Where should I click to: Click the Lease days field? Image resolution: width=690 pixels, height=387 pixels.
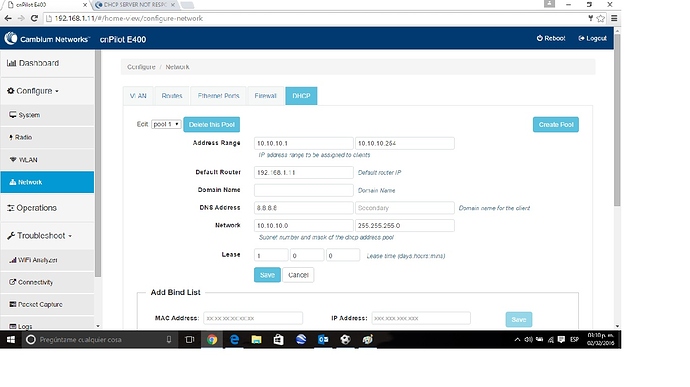point(271,255)
